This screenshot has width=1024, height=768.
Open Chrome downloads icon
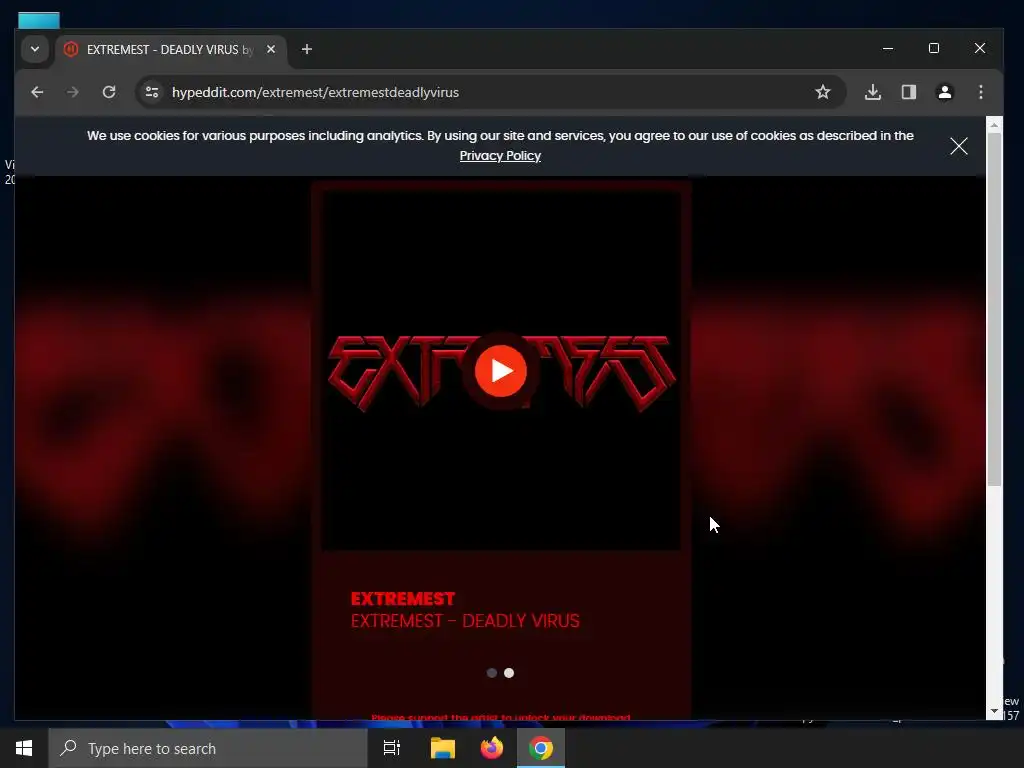[872, 92]
